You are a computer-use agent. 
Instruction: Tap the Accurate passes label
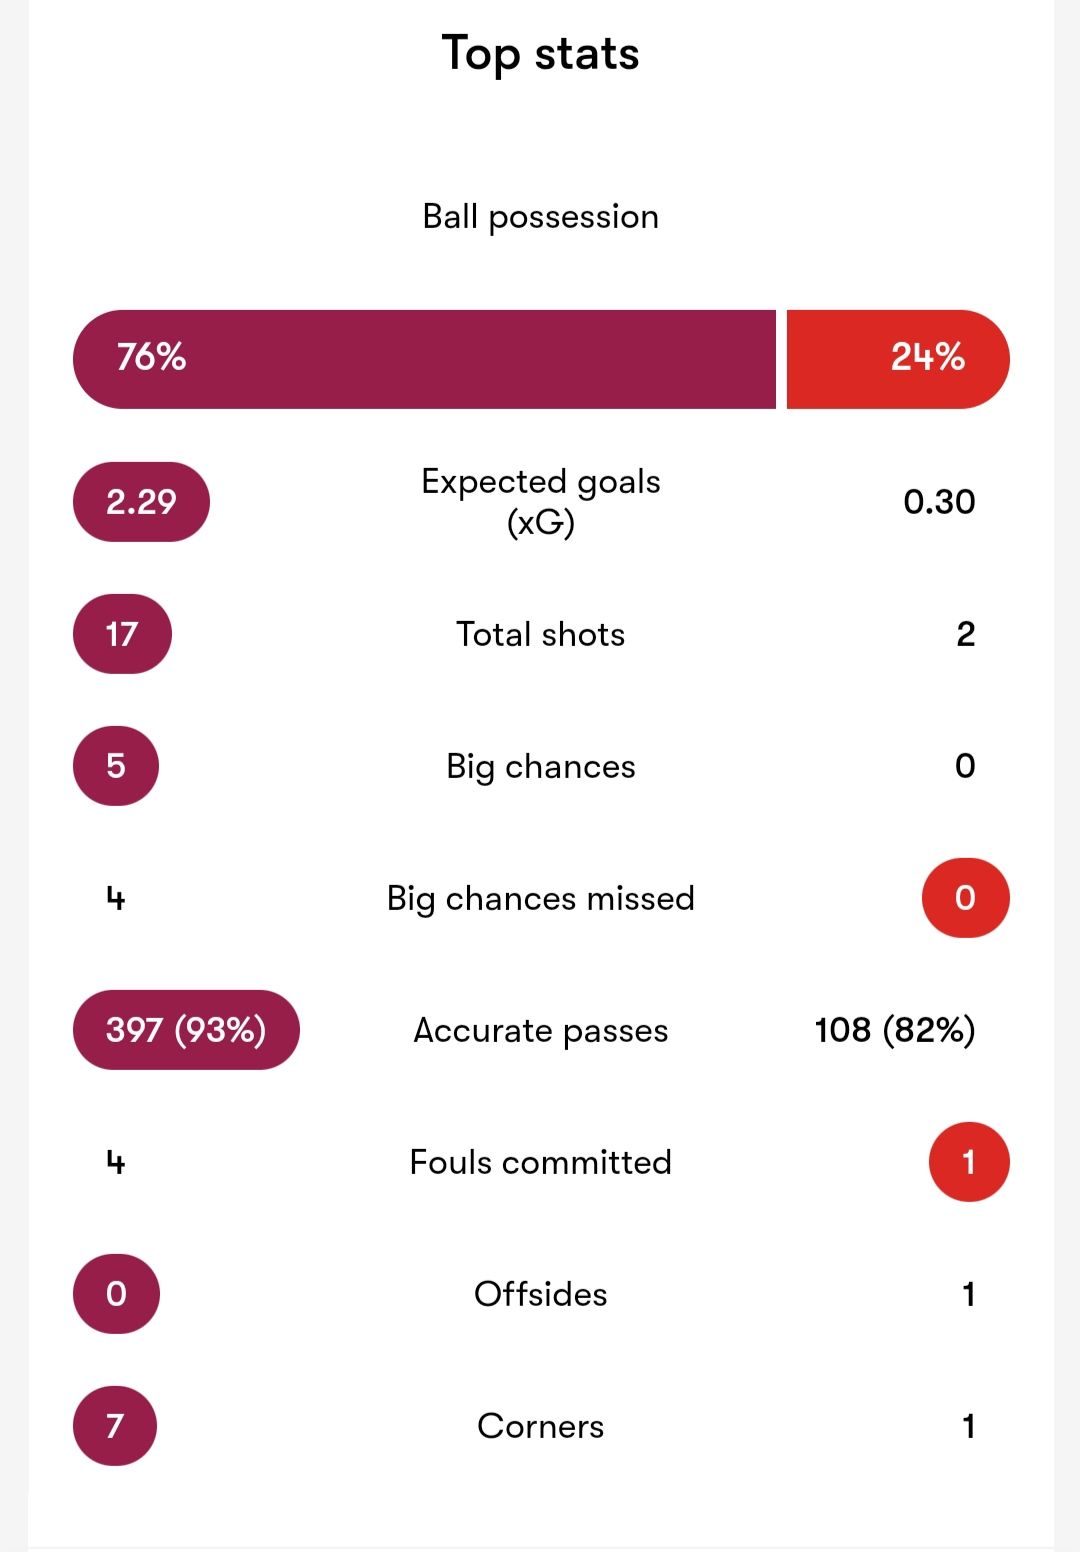(x=541, y=1030)
